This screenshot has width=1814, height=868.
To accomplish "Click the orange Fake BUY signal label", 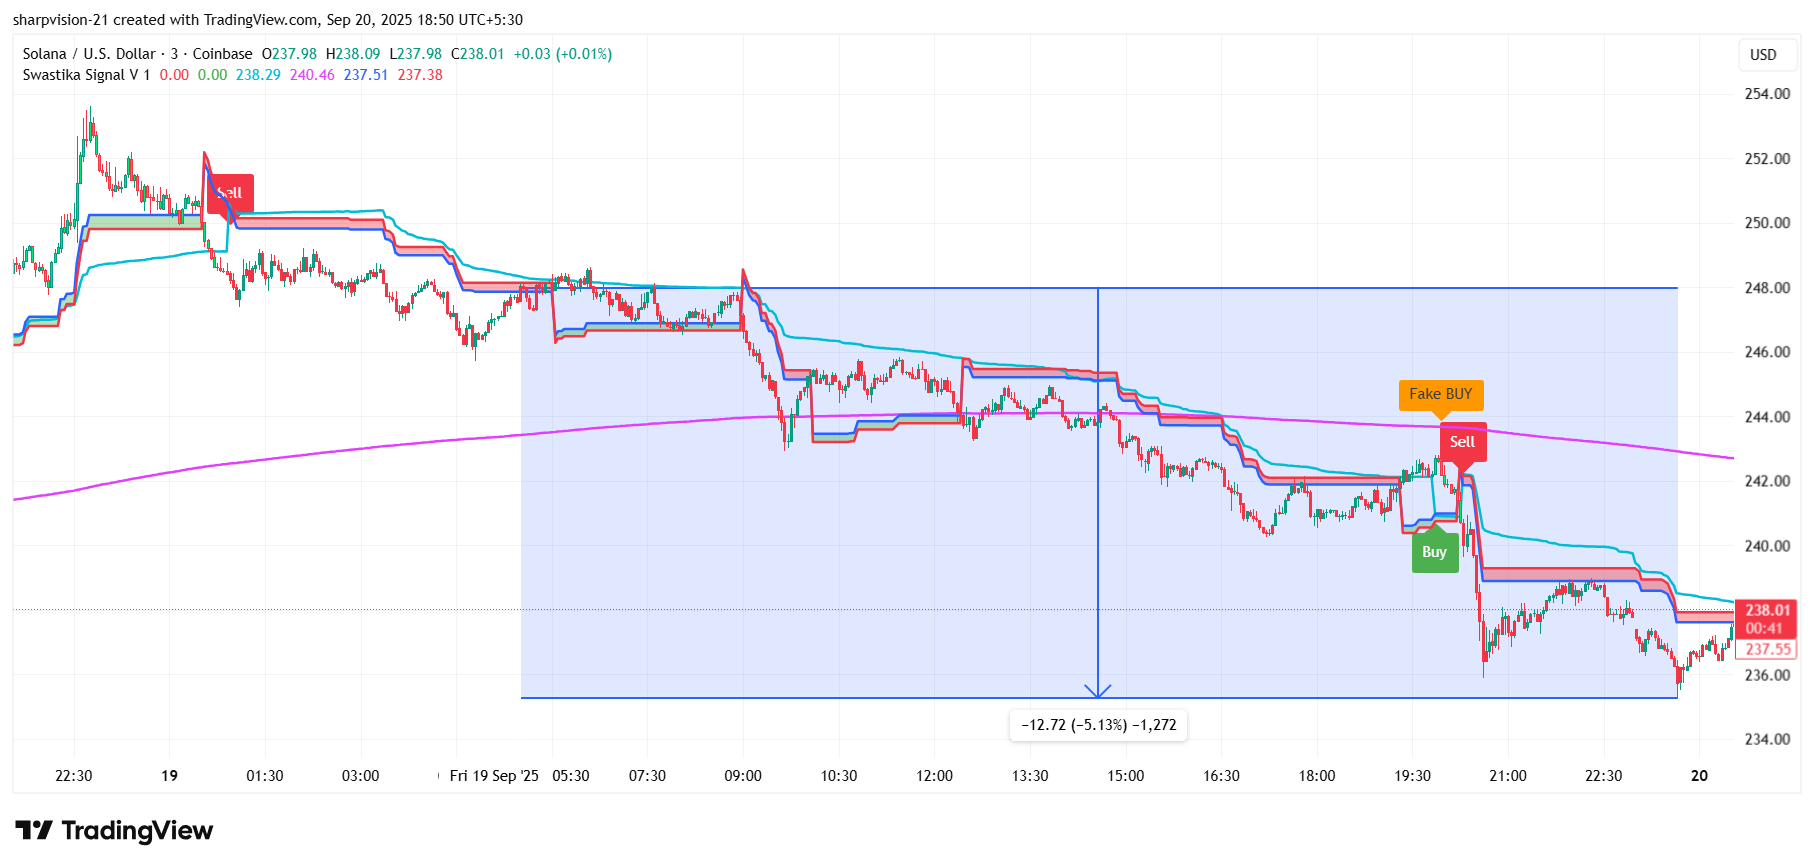I will 1440,394.
